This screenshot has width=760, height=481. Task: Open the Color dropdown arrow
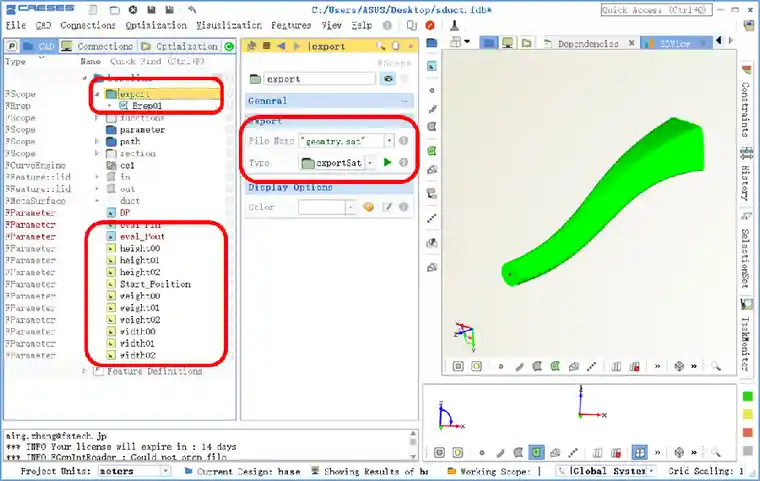(x=350, y=208)
